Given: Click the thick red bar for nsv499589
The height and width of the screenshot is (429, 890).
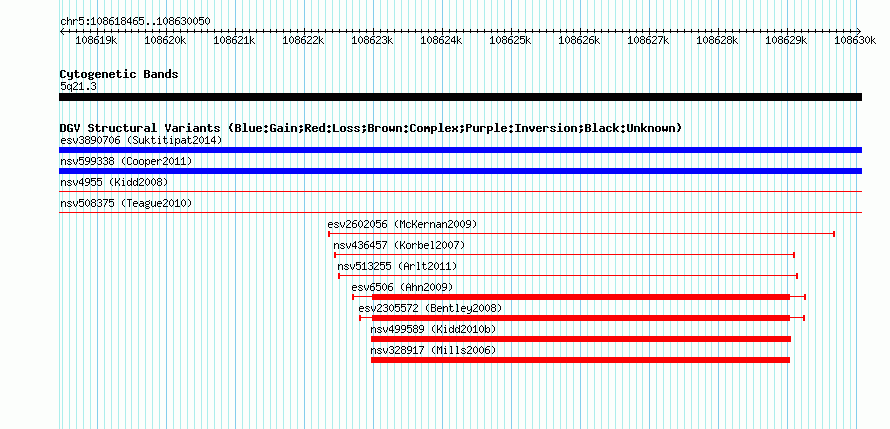Looking at the screenshot, I should [x=581, y=339].
